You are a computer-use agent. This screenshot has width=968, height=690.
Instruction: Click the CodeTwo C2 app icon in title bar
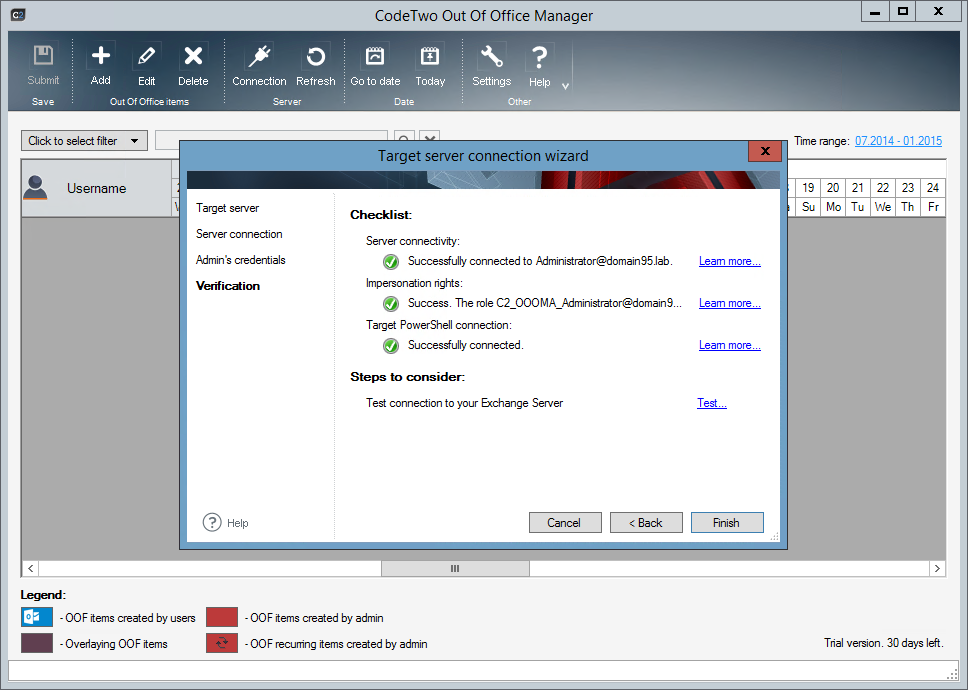(x=18, y=14)
